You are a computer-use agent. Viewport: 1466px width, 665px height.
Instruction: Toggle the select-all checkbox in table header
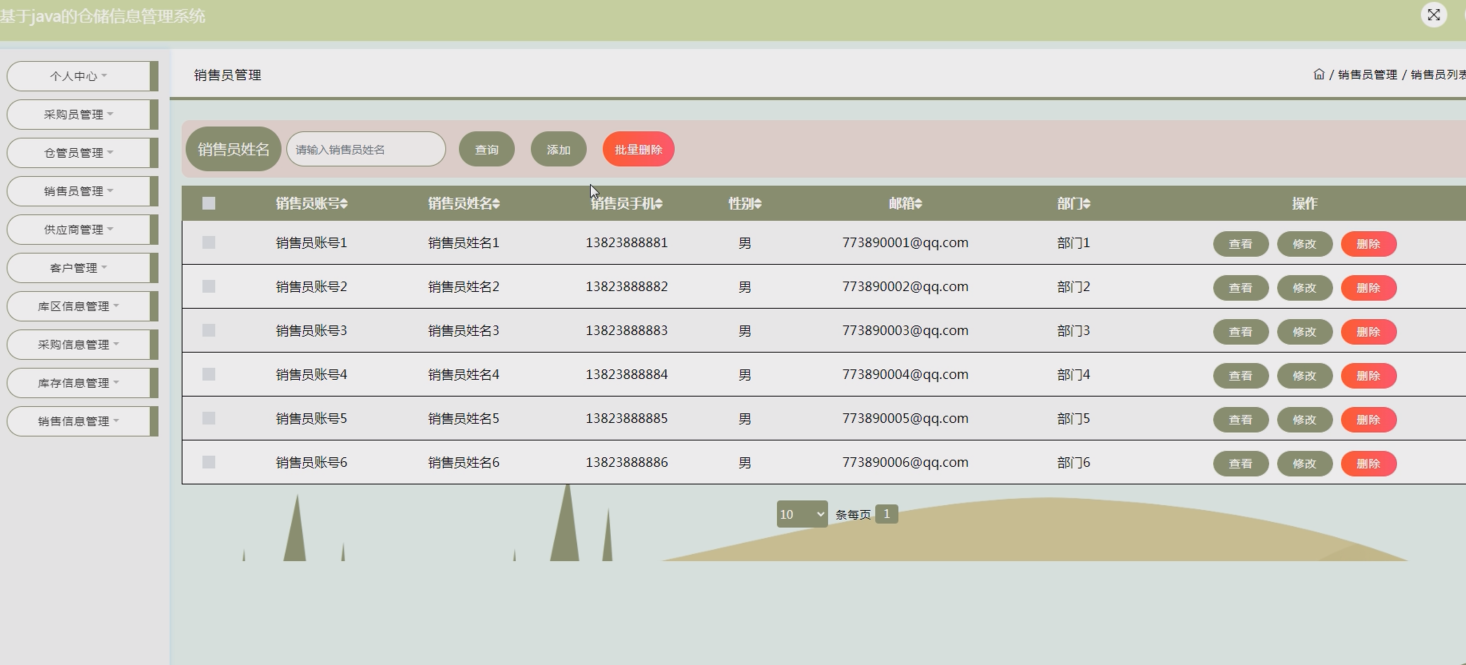(209, 203)
